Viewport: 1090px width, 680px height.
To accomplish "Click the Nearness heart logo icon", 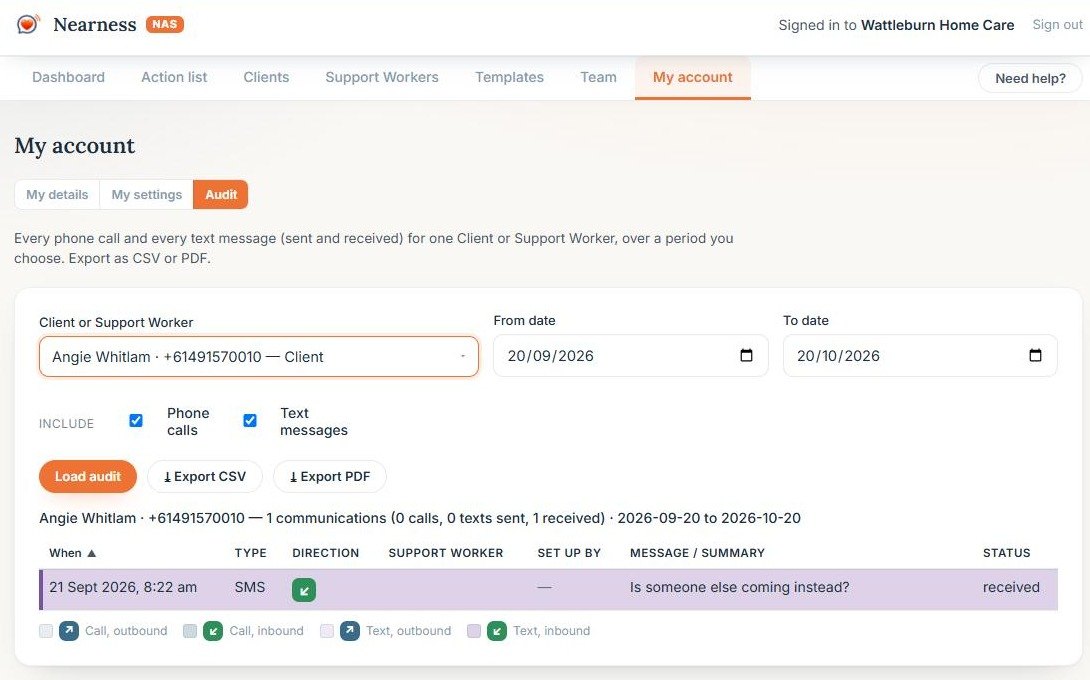I will coord(28,24).
